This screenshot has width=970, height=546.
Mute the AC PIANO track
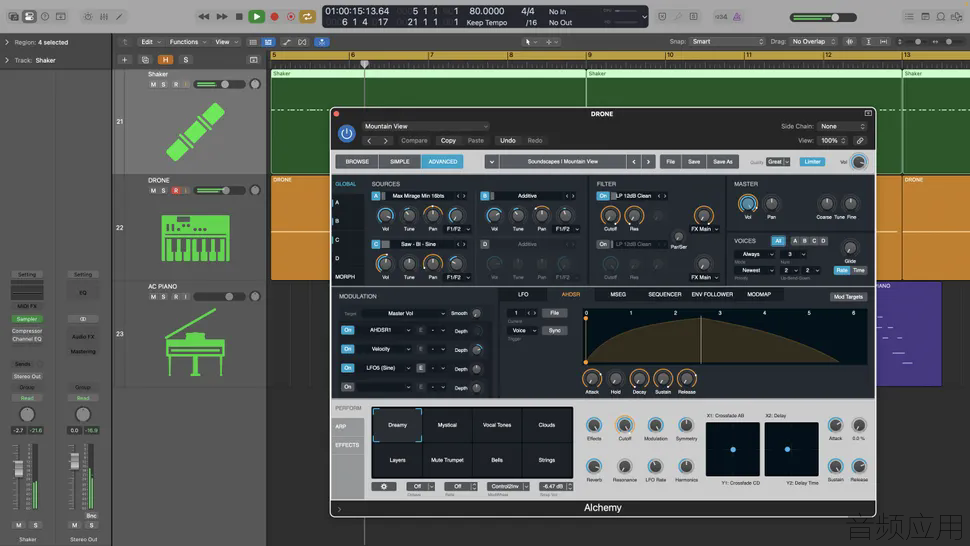153,297
